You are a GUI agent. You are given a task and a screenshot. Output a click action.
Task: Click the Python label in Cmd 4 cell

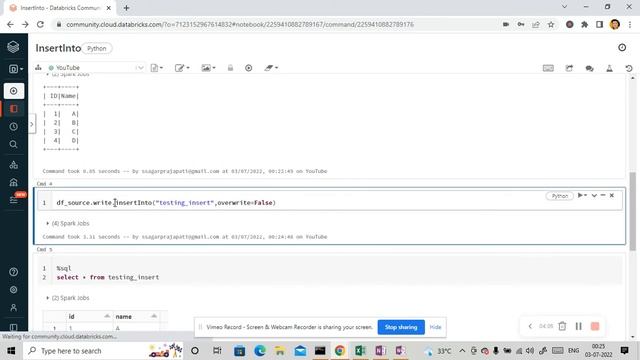click(x=560, y=196)
